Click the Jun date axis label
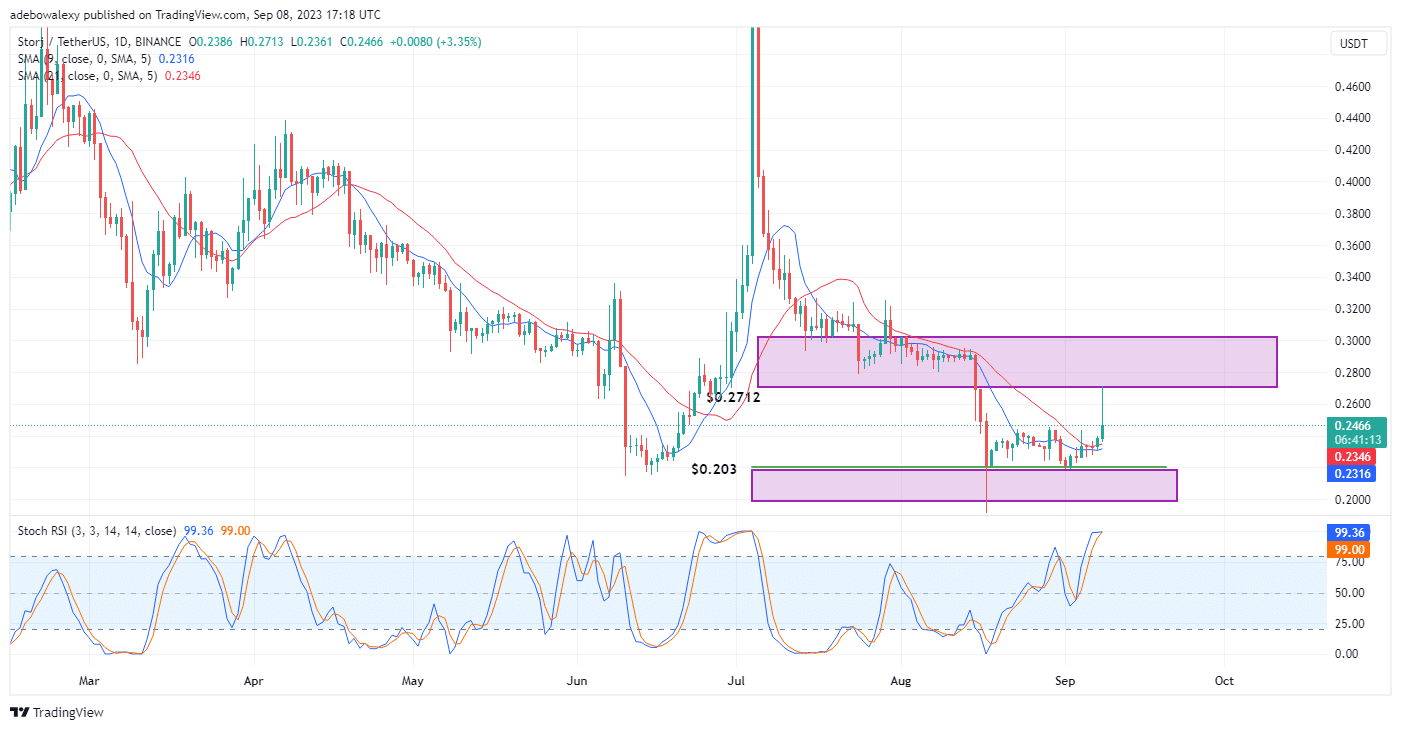This screenshot has height=730, width=1401. coord(576,680)
